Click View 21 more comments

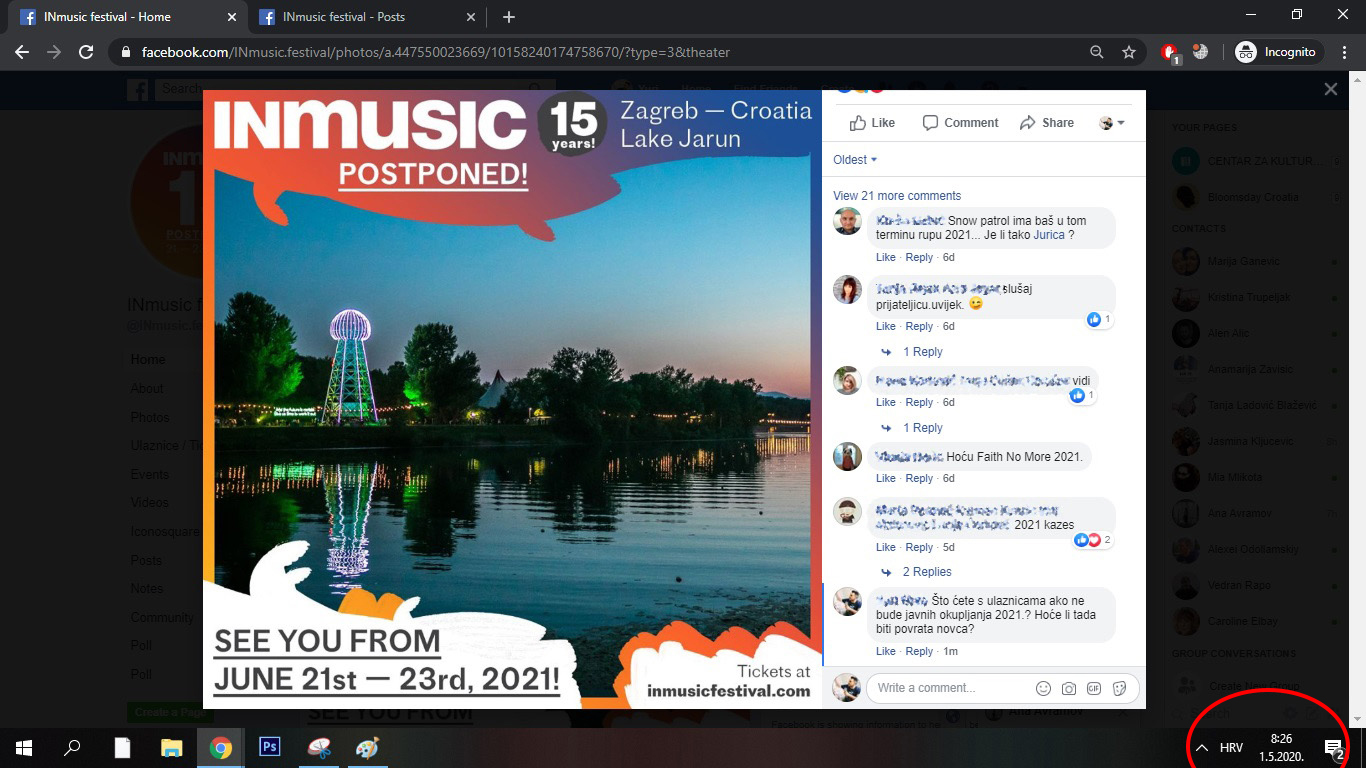pyautogui.click(x=897, y=196)
